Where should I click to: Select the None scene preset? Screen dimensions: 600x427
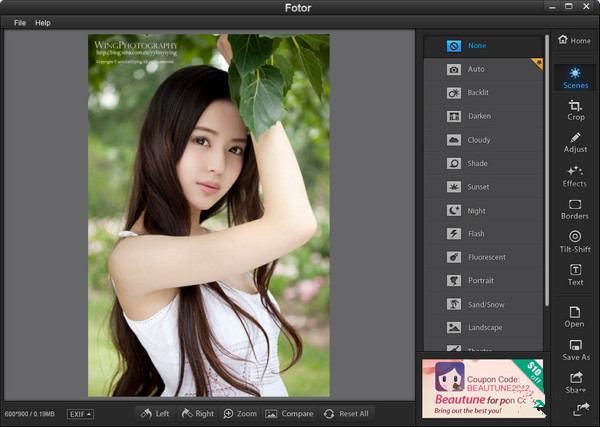tap(483, 46)
